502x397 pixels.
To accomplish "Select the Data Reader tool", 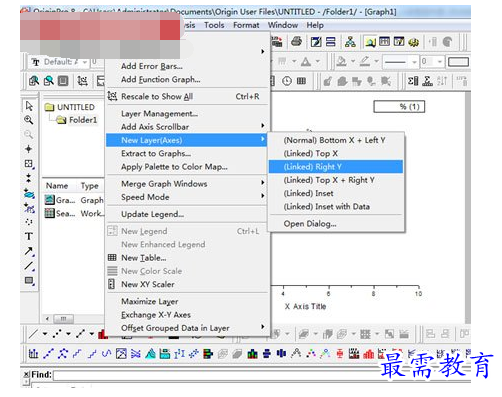I will click(29, 164).
